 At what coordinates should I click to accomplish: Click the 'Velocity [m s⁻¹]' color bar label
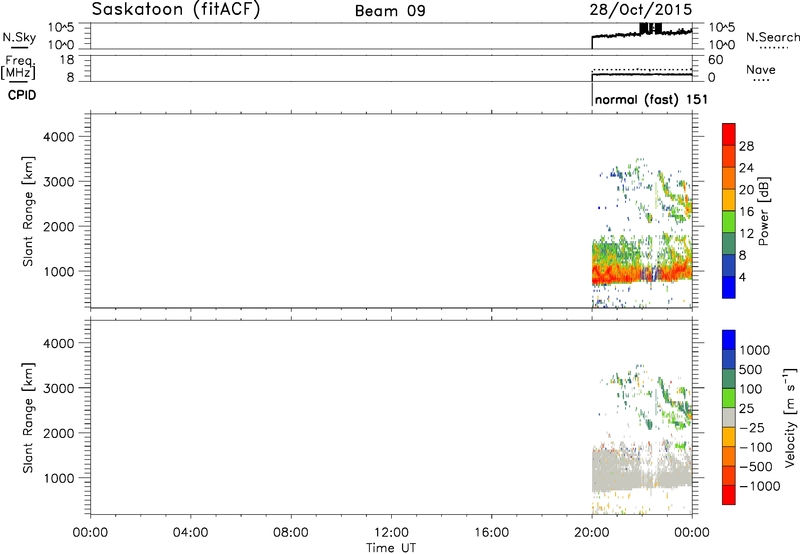coord(790,417)
